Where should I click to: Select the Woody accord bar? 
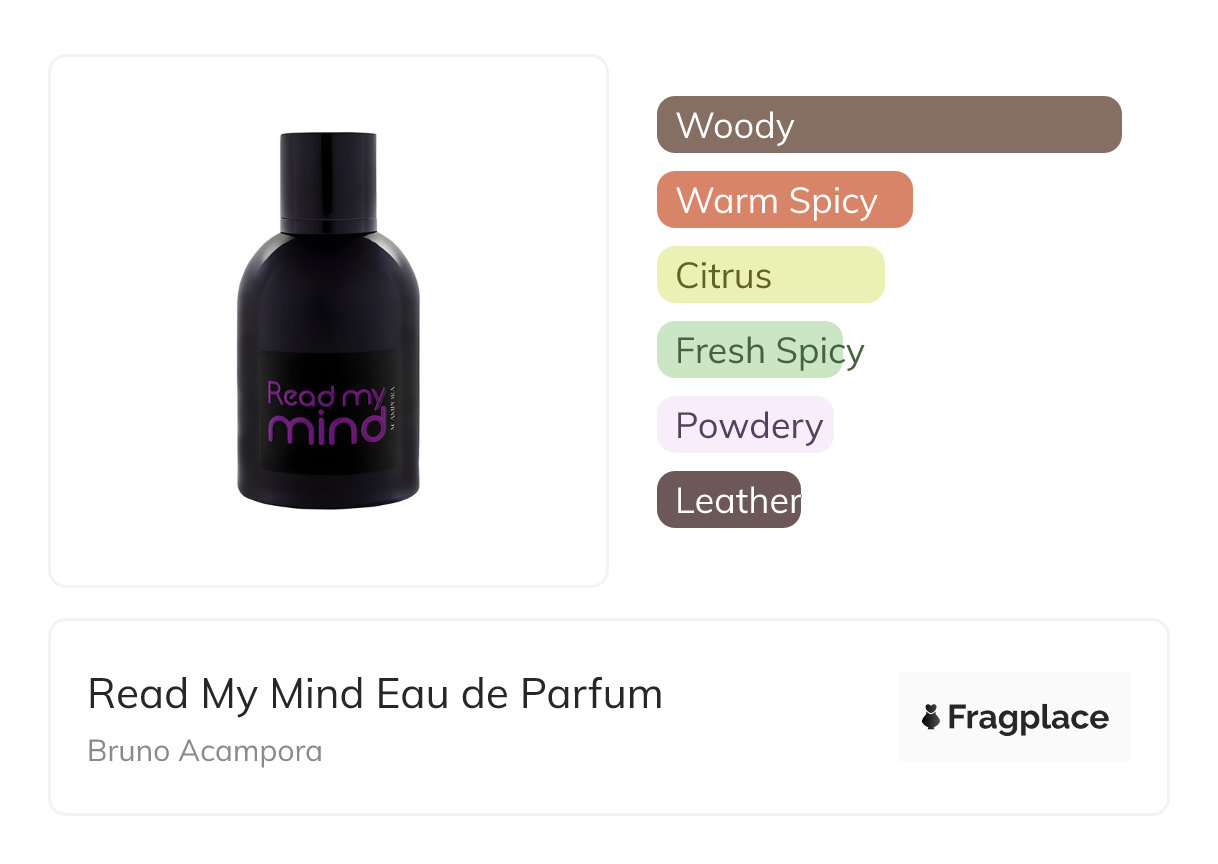click(x=889, y=125)
